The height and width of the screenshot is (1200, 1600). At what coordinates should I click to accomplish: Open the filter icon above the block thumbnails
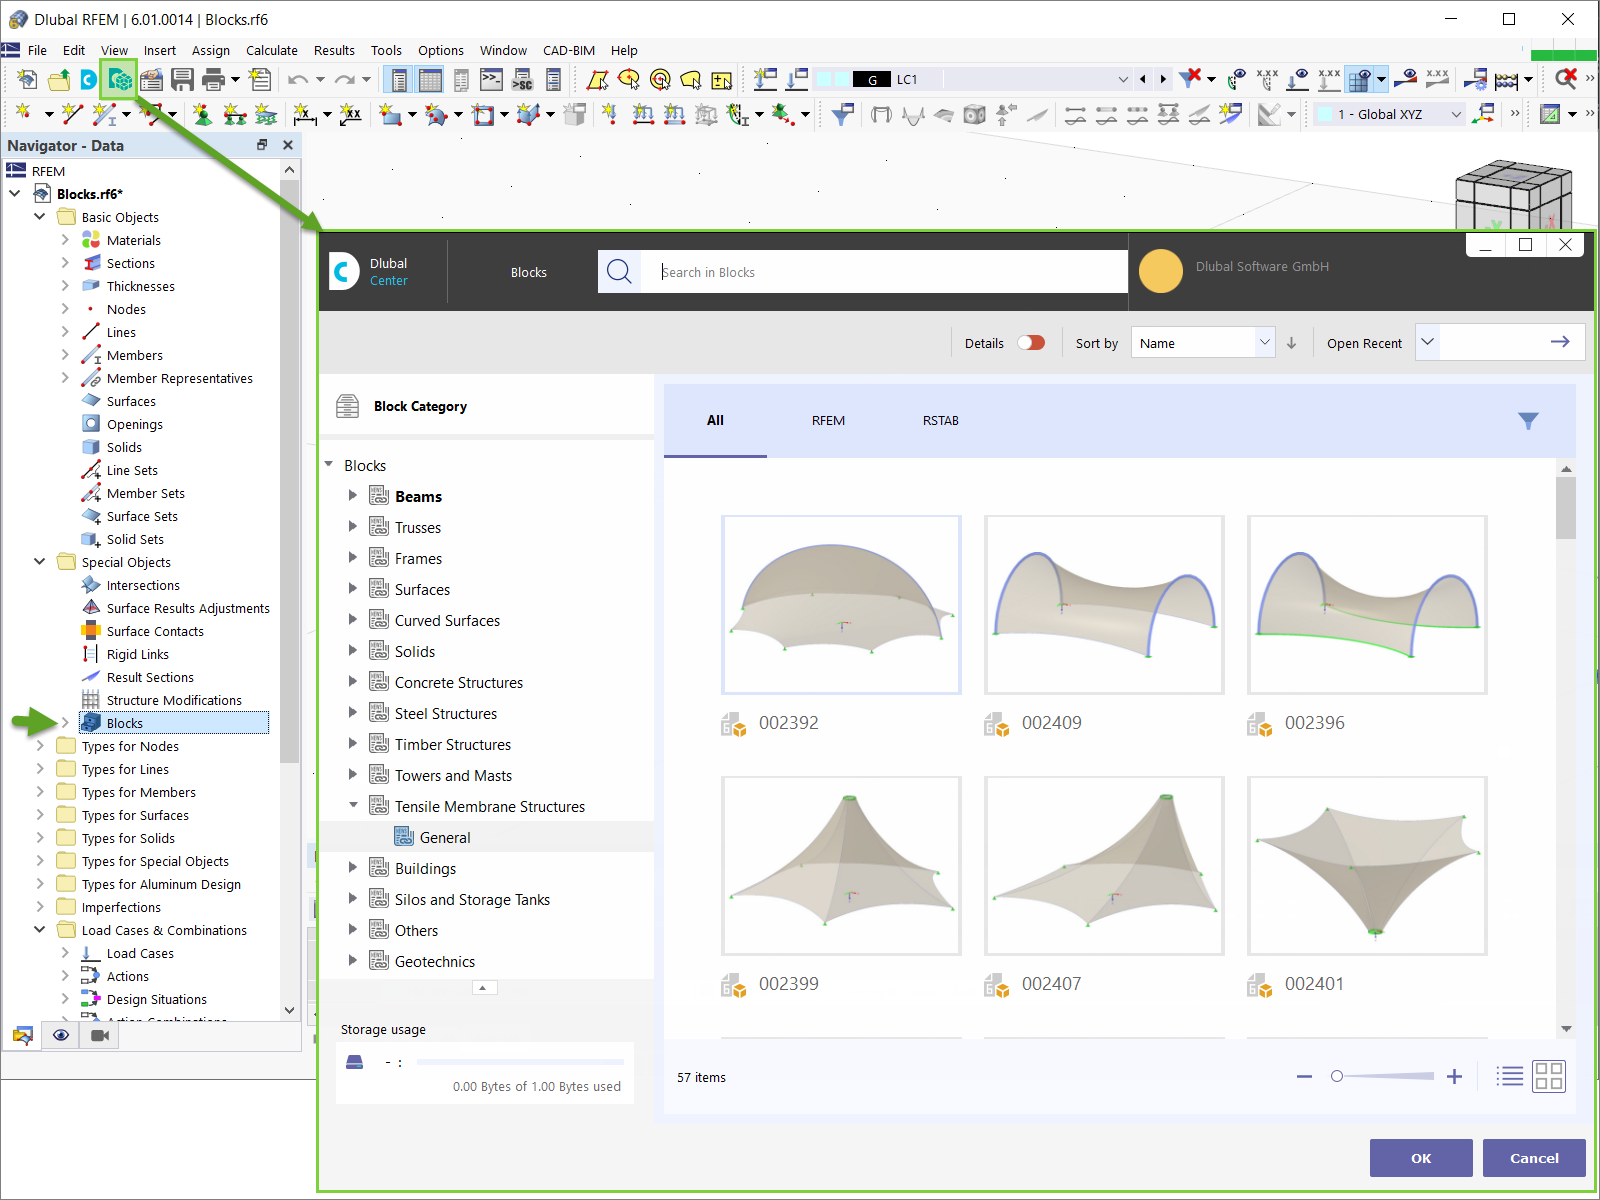pyautogui.click(x=1528, y=421)
